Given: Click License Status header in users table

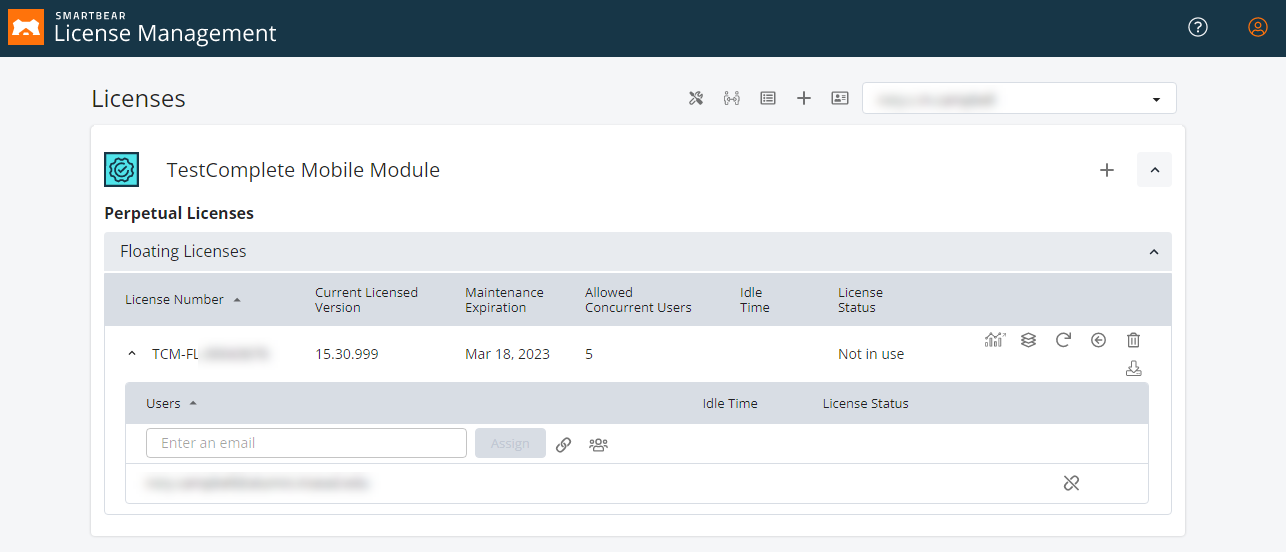Looking at the screenshot, I should [866, 404].
